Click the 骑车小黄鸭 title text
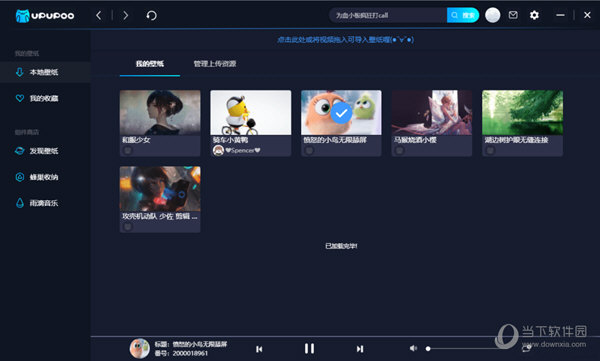Viewport: 600px width, 361px height. point(230,140)
